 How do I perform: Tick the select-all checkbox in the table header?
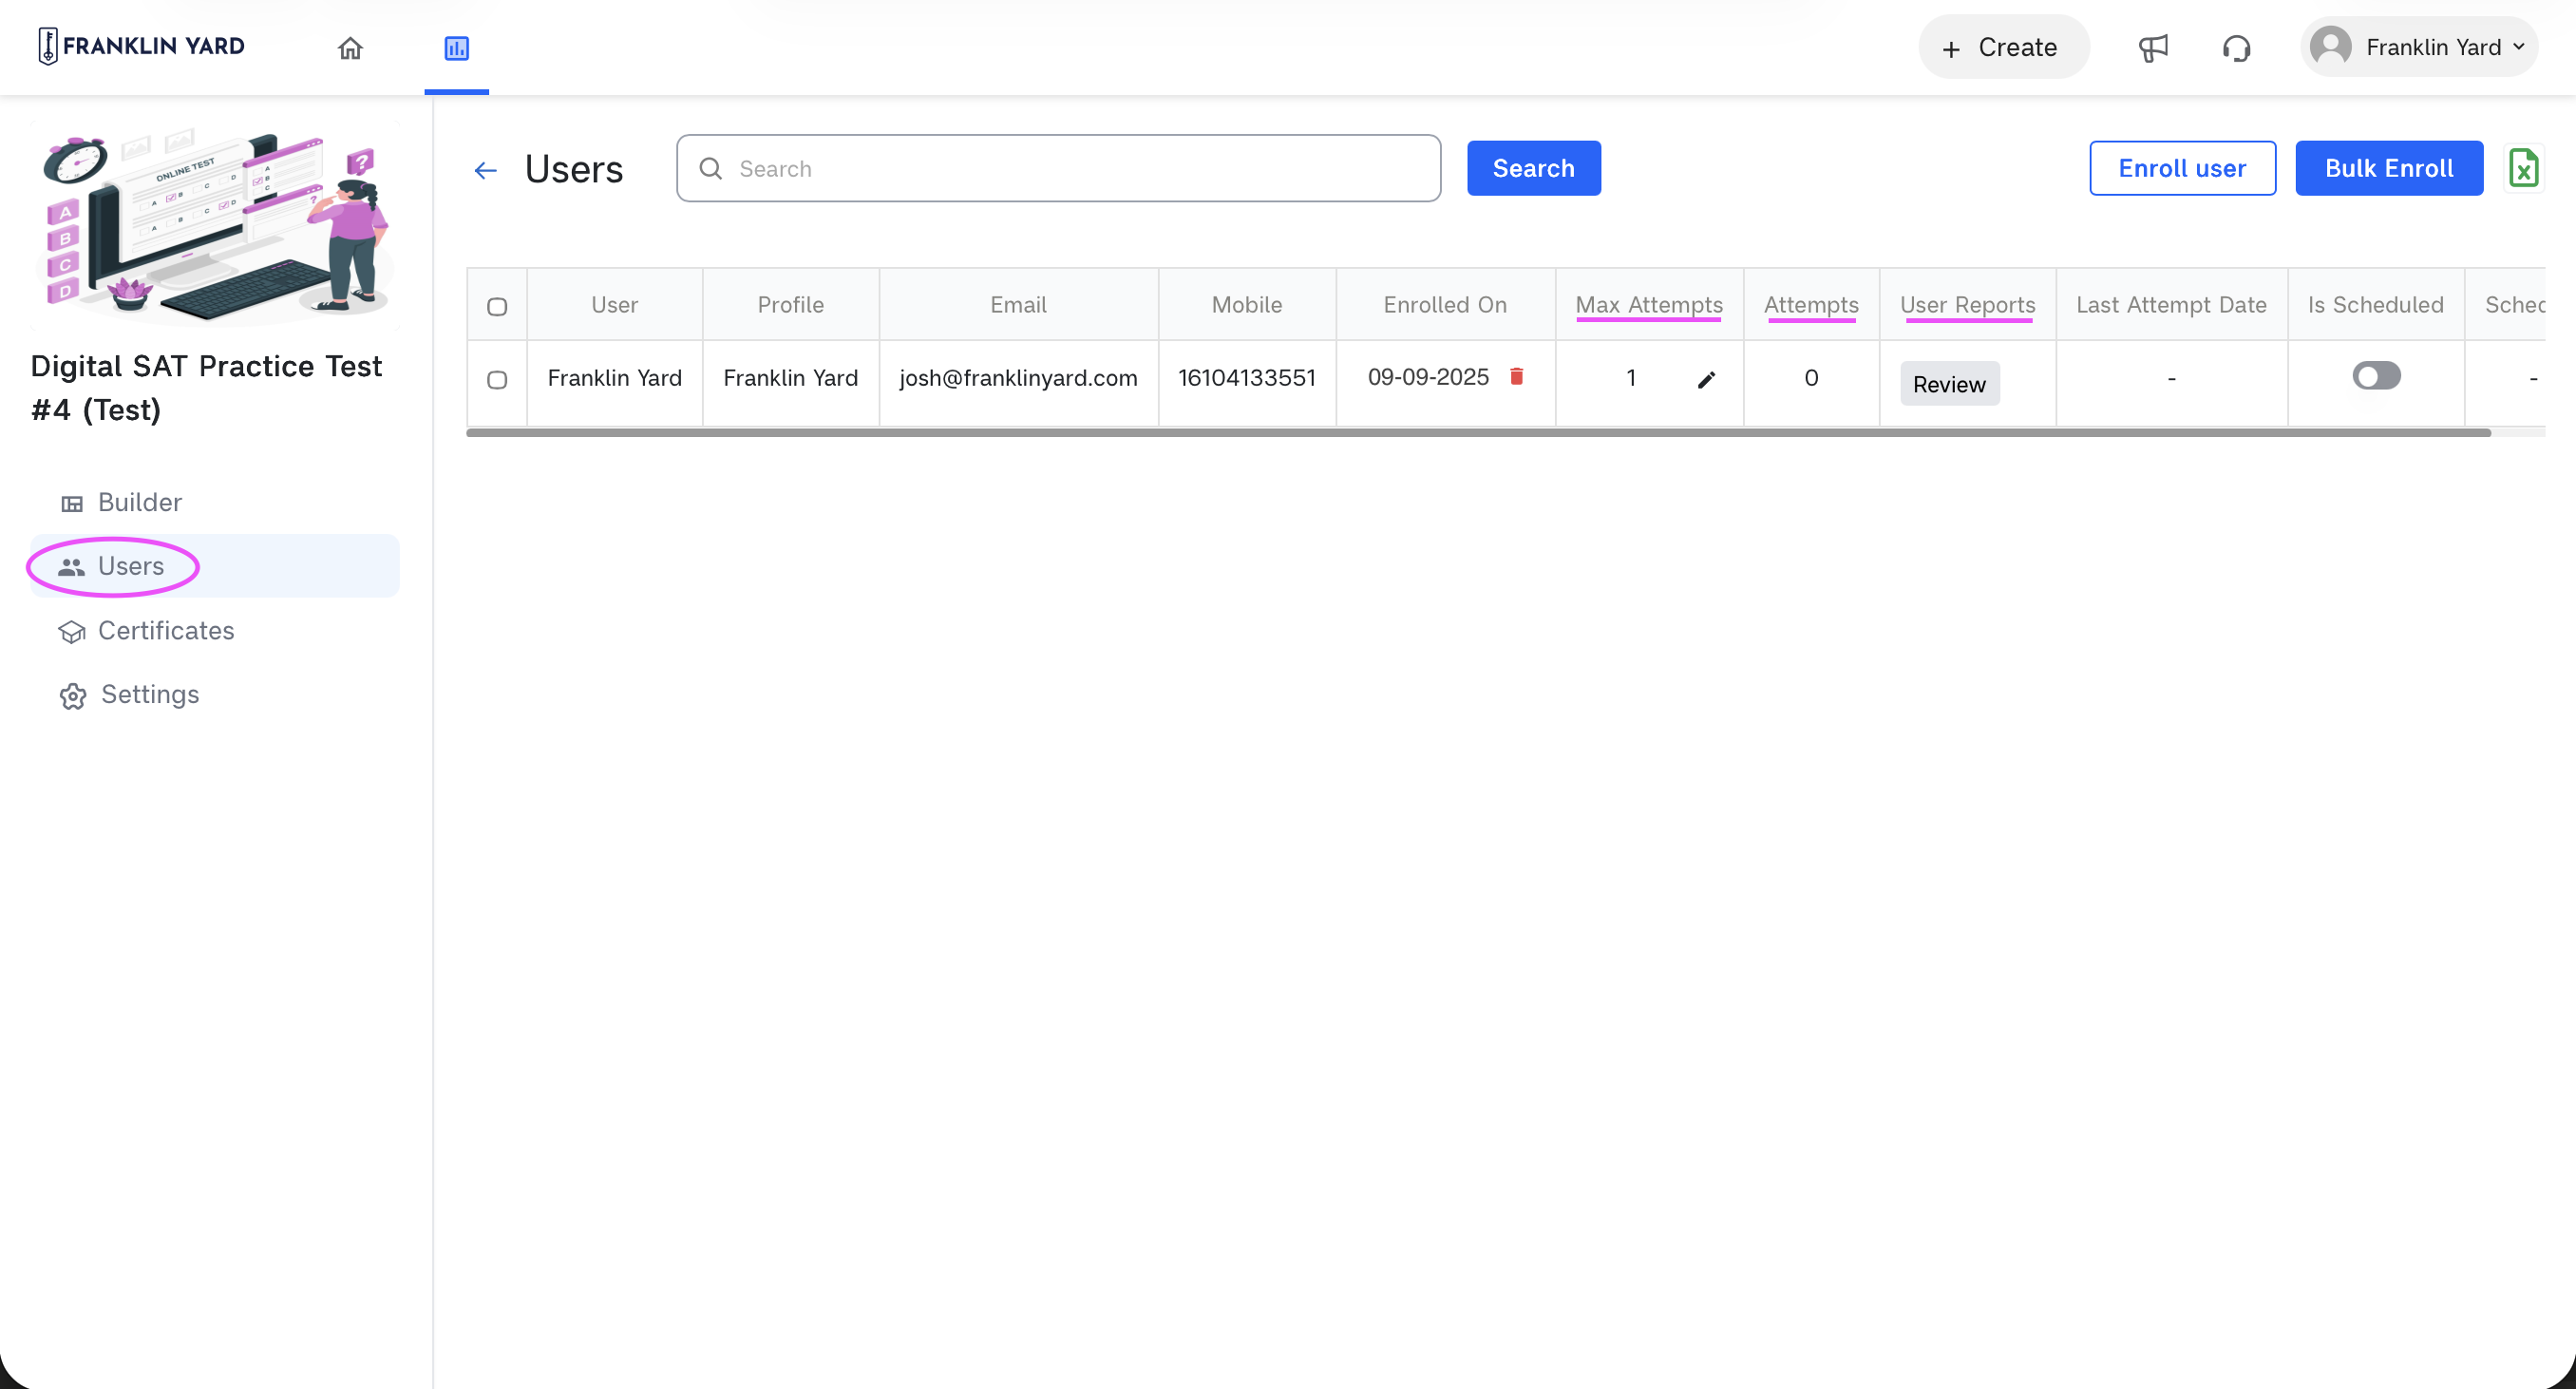[497, 306]
